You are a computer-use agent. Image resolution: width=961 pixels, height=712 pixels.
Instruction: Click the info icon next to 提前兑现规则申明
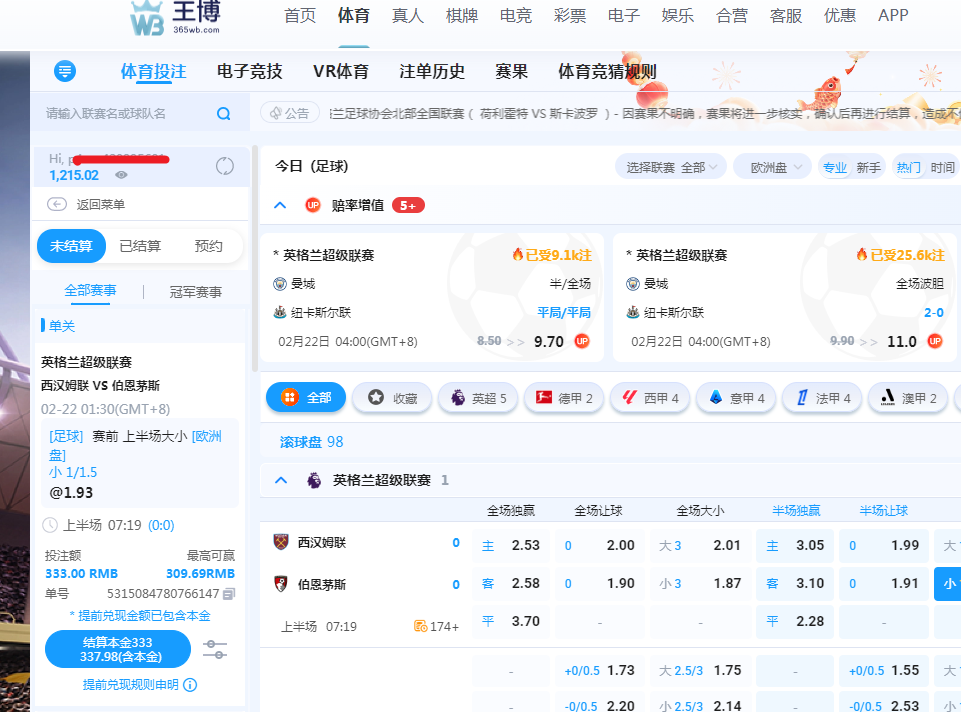pyautogui.click(x=190, y=685)
